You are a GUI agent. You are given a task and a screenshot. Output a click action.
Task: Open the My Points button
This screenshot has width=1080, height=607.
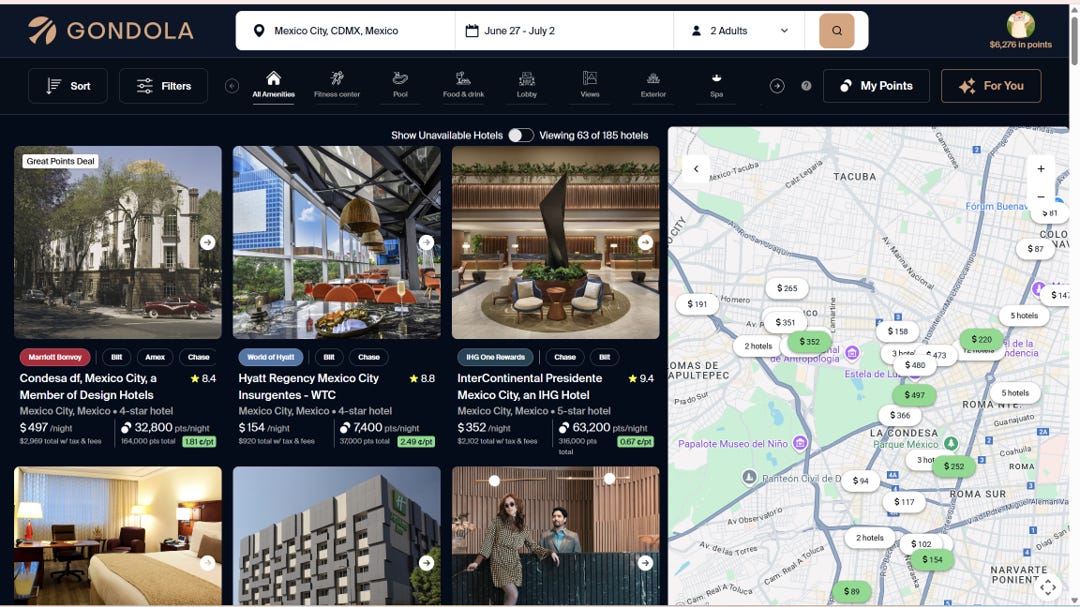(x=876, y=86)
